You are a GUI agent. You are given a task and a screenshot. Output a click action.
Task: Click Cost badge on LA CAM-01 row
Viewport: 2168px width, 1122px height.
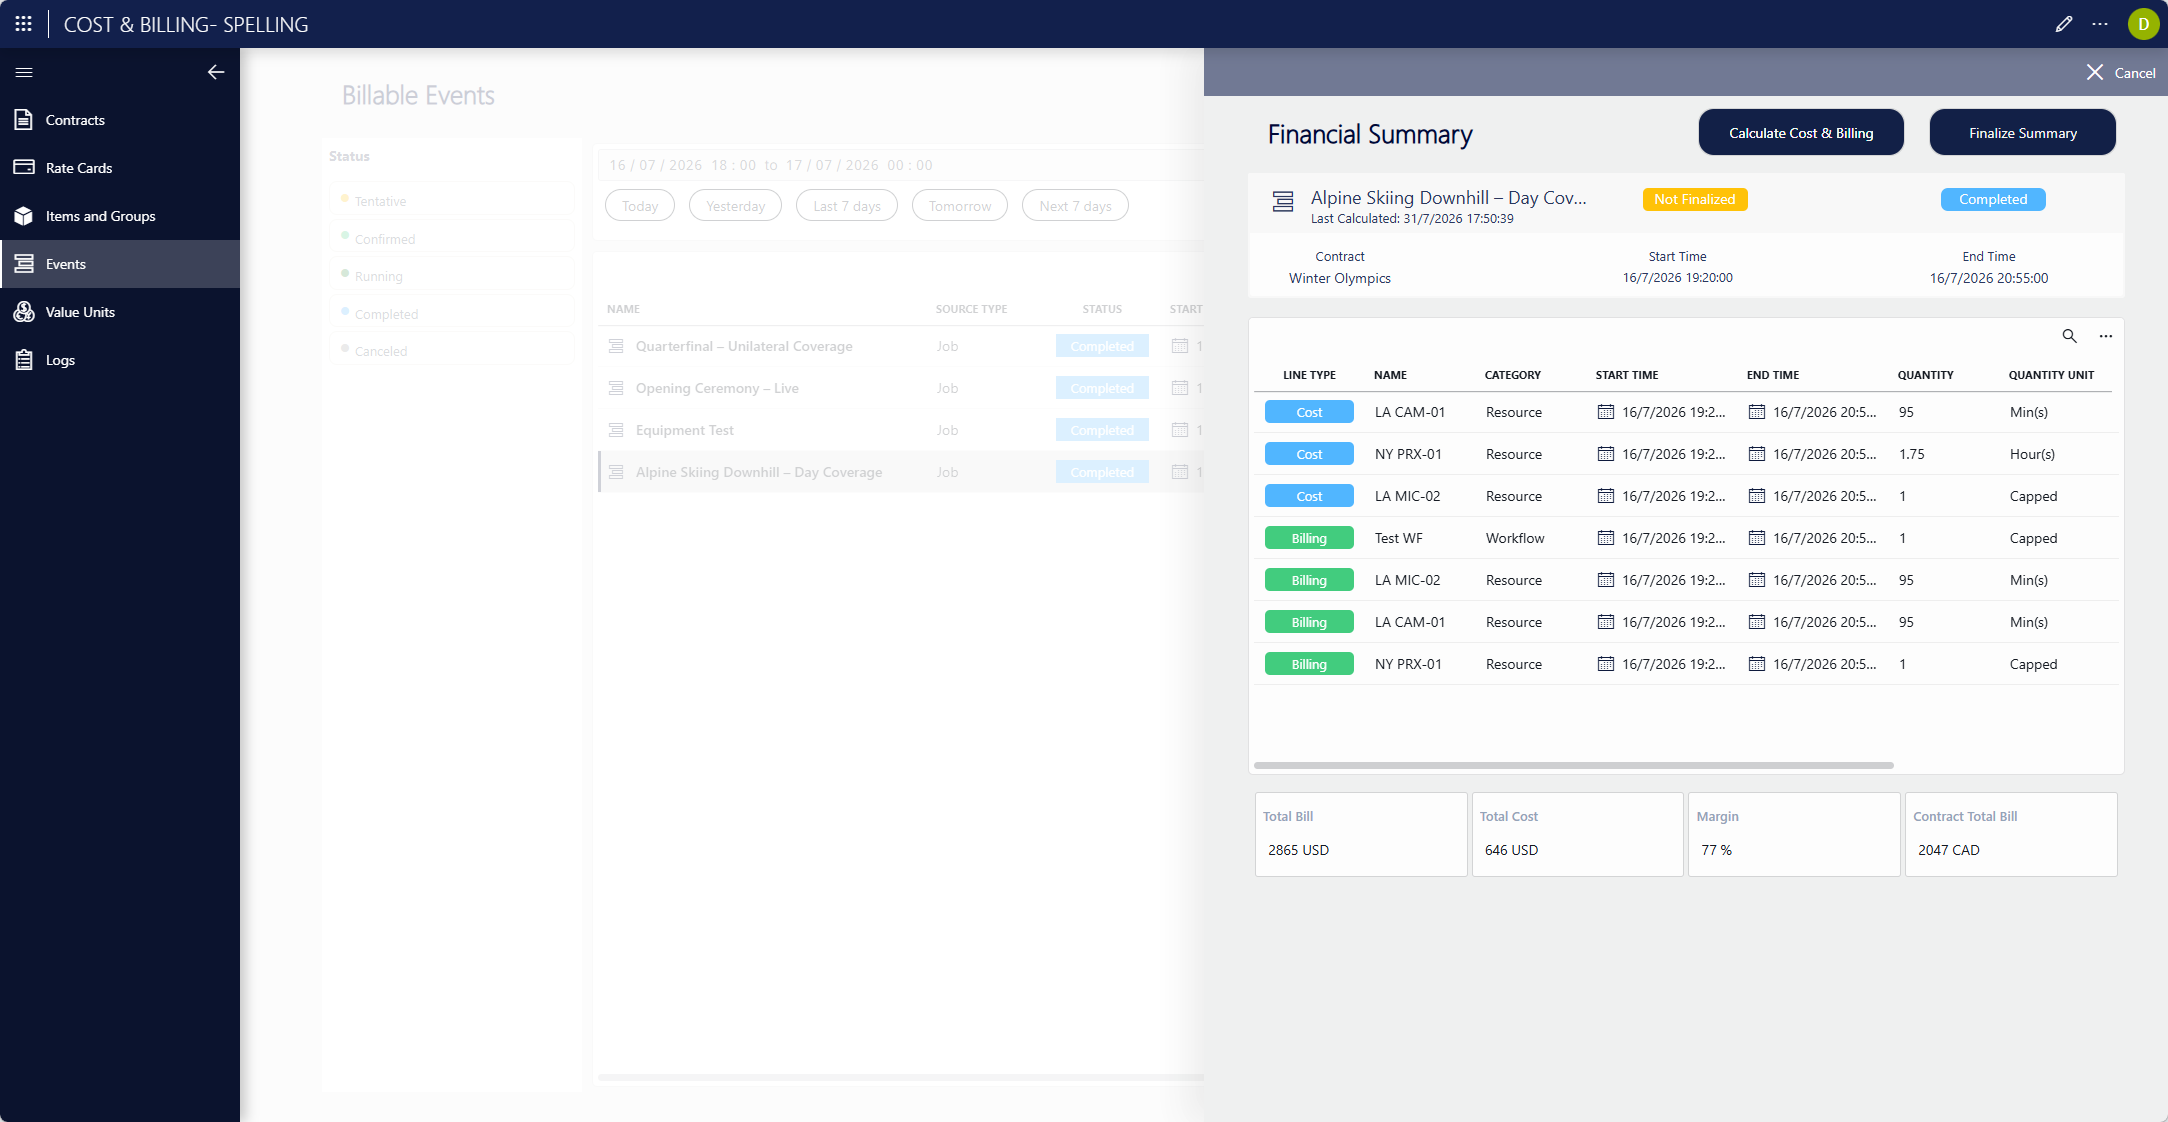(x=1309, y=412)
